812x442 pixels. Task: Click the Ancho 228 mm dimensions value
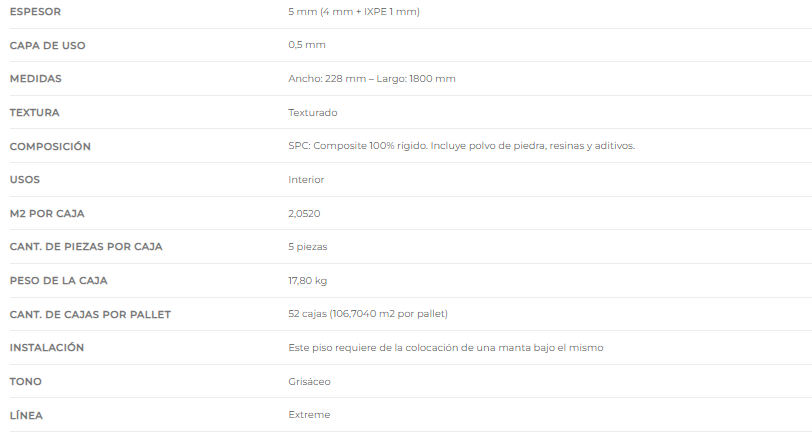372,79
